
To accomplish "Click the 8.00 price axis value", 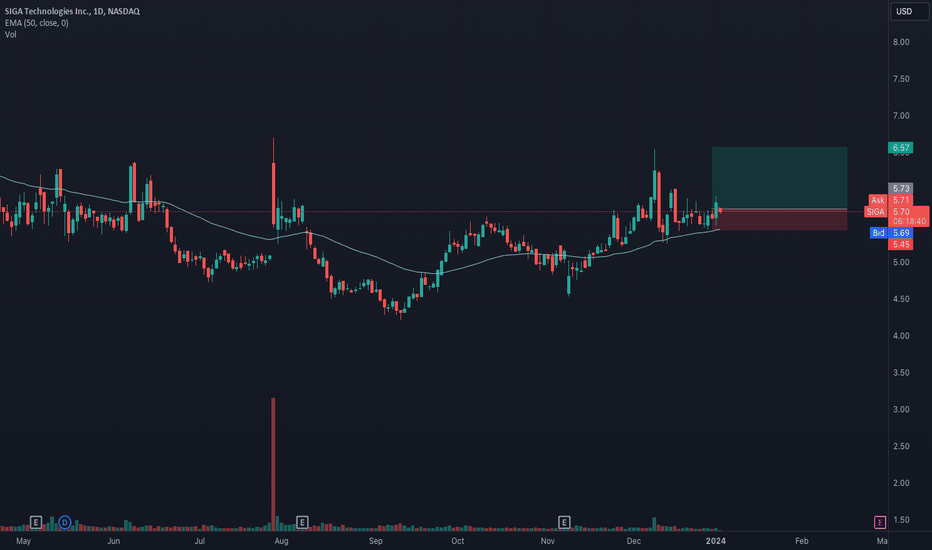I will pyautogui.click(x=901, y=42).
